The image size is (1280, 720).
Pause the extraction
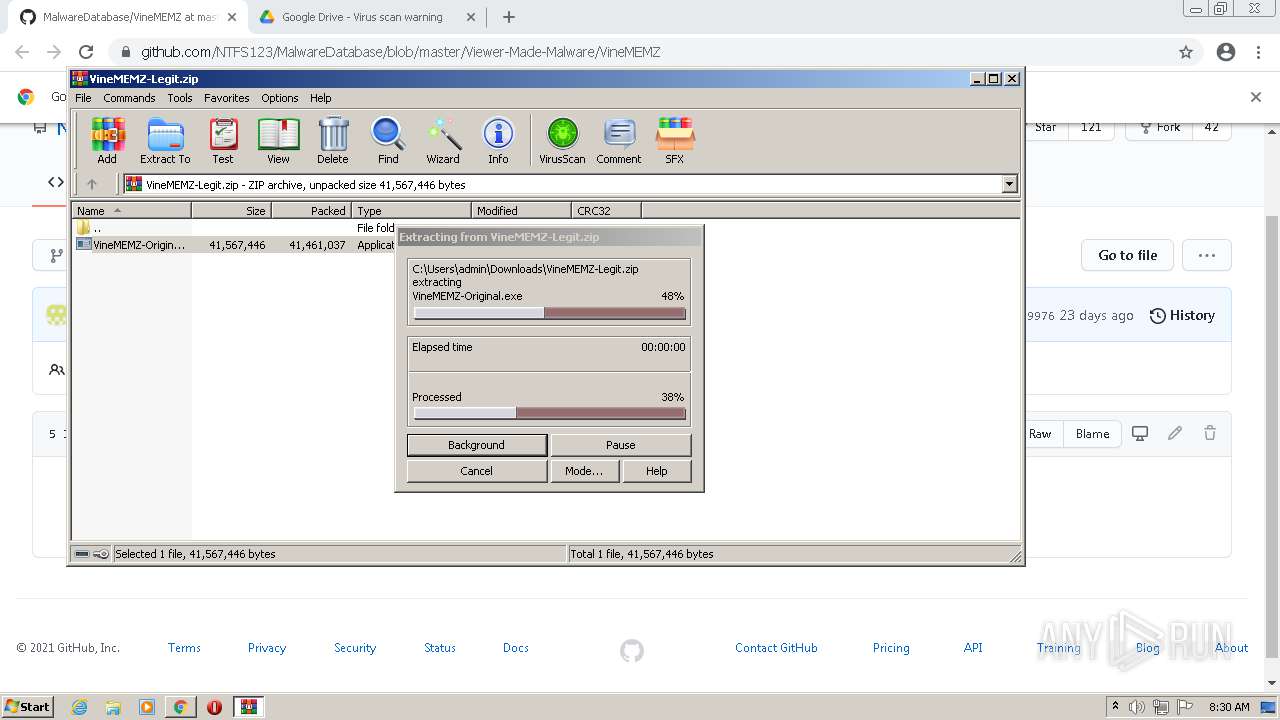621,445
